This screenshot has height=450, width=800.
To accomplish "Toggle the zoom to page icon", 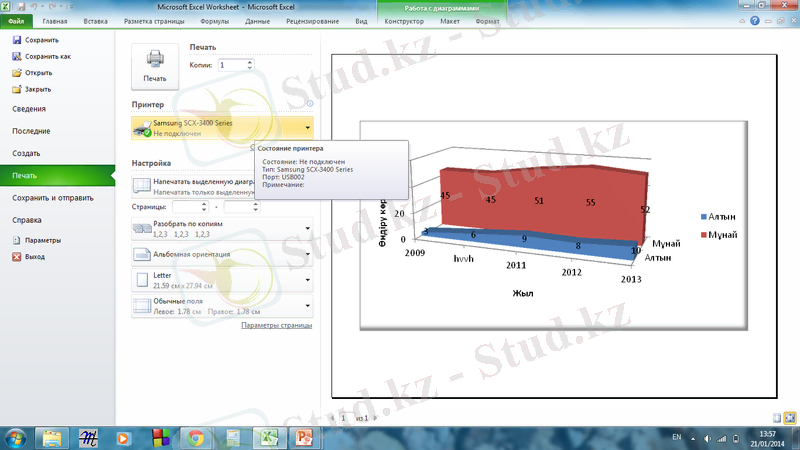I will 790,417.
